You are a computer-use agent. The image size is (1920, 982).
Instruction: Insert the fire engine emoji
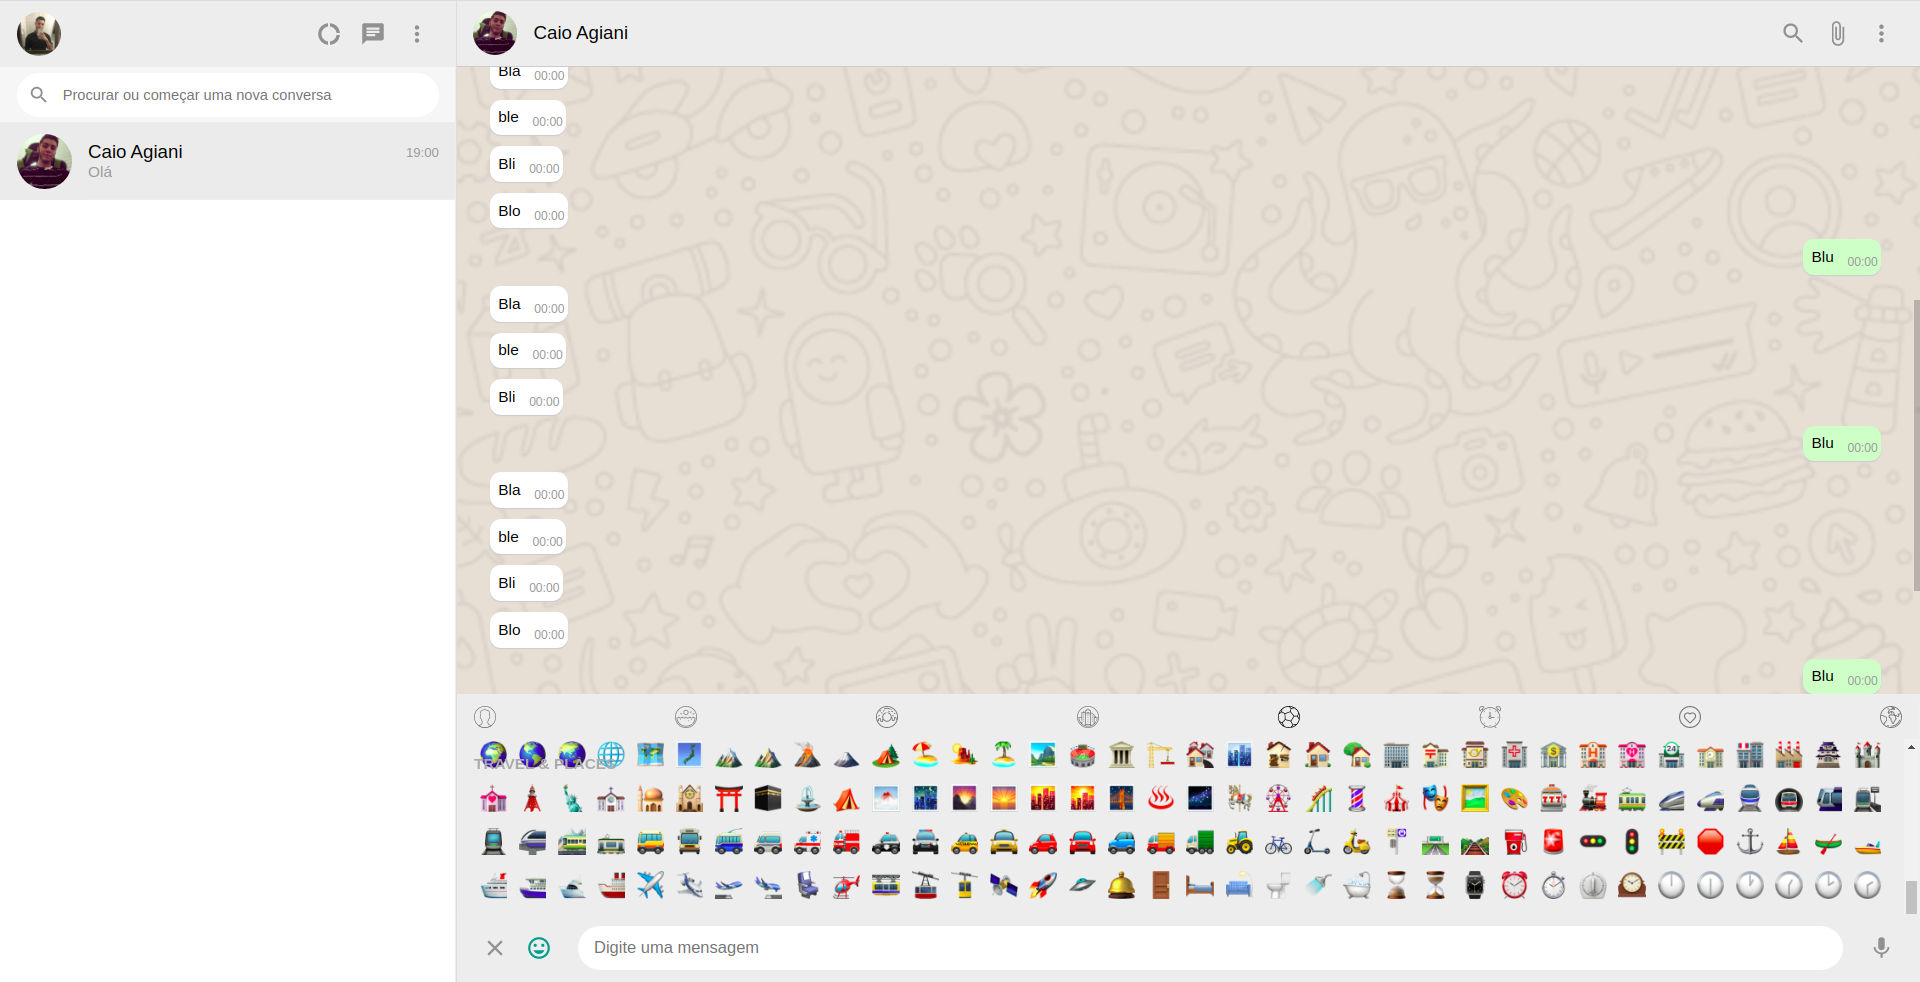click(846, 842)
